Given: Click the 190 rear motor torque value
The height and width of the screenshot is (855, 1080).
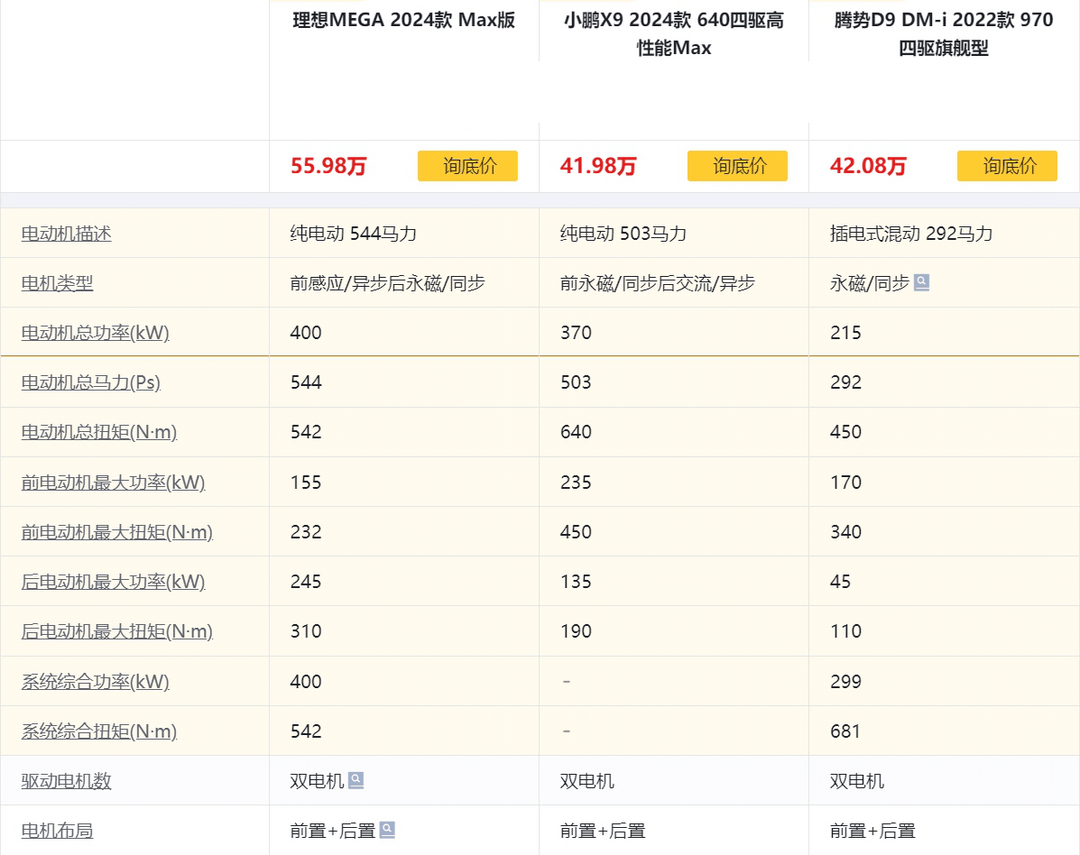Looking at the screenshot, I should click(576, 631).
